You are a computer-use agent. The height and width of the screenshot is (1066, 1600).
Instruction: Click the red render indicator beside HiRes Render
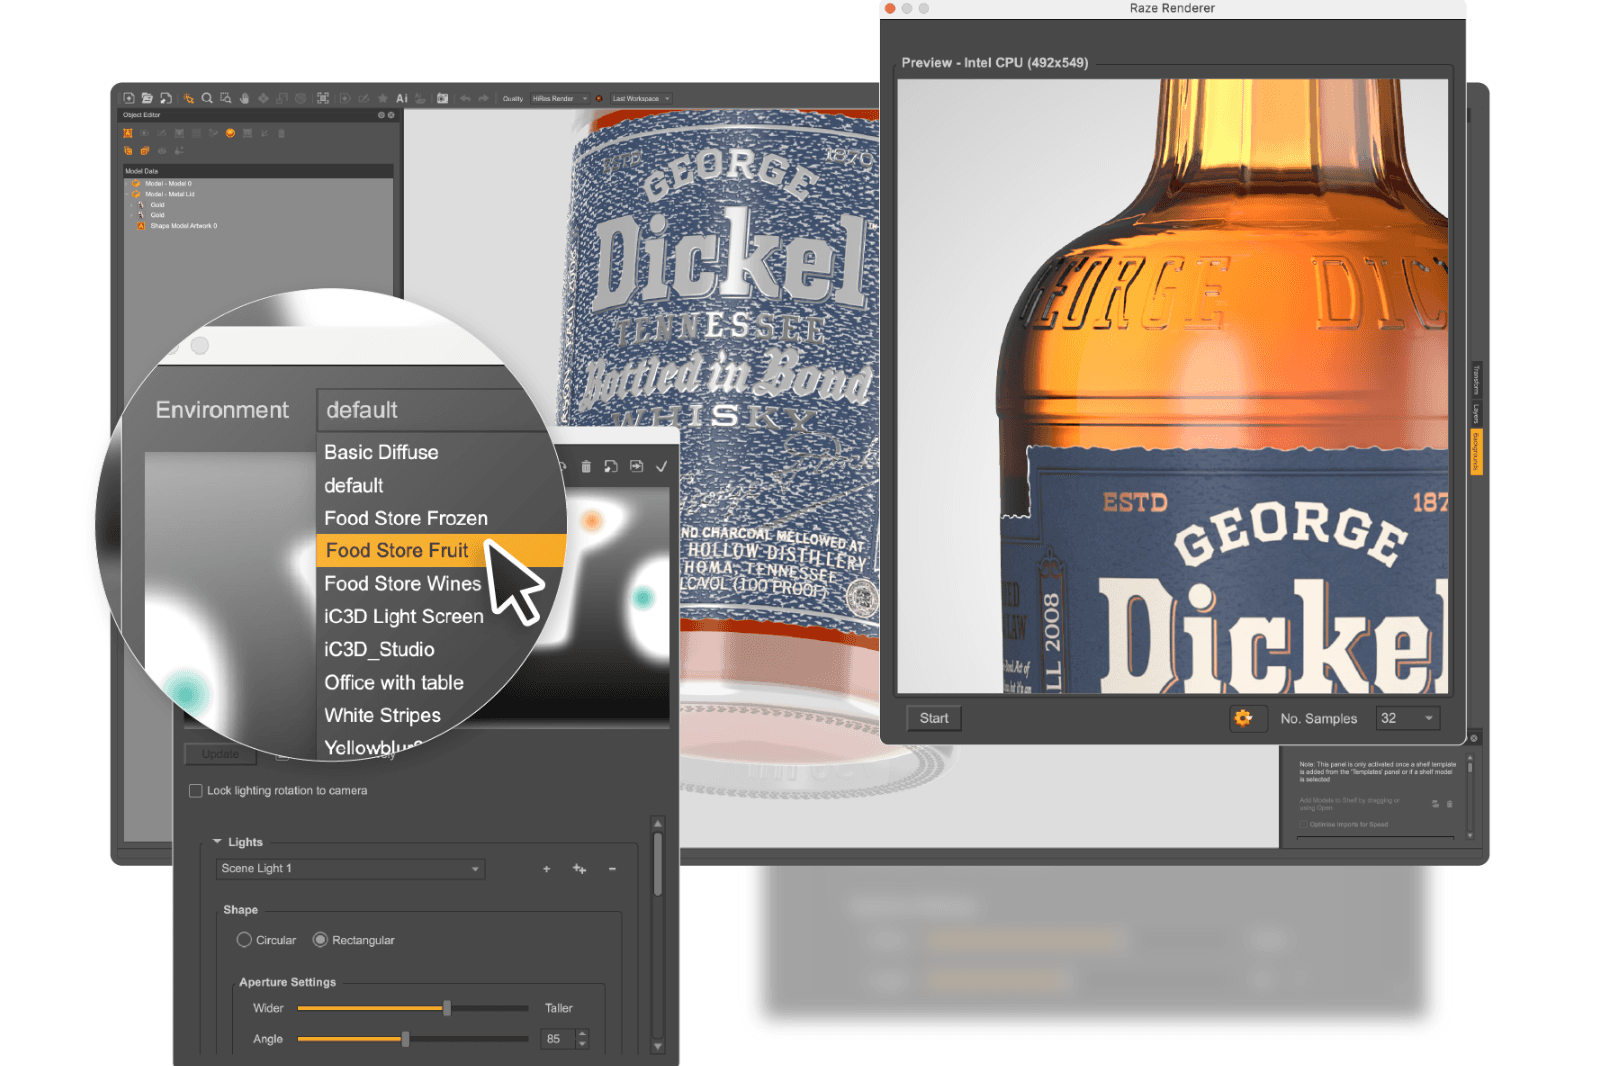599,98
